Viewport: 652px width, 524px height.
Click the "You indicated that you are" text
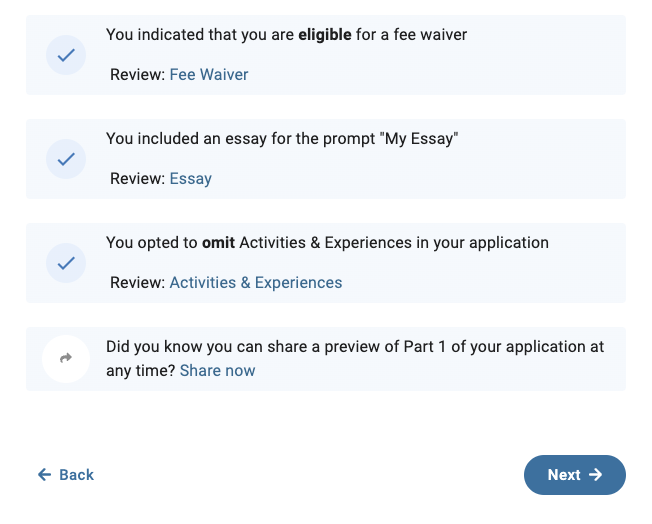tap(200, 35)
